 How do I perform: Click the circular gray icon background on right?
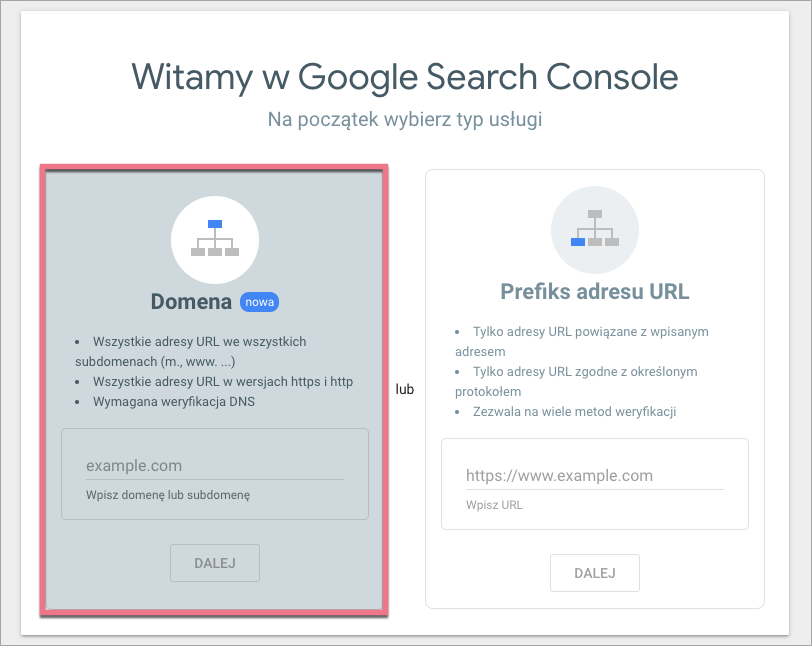click(595, 229)
